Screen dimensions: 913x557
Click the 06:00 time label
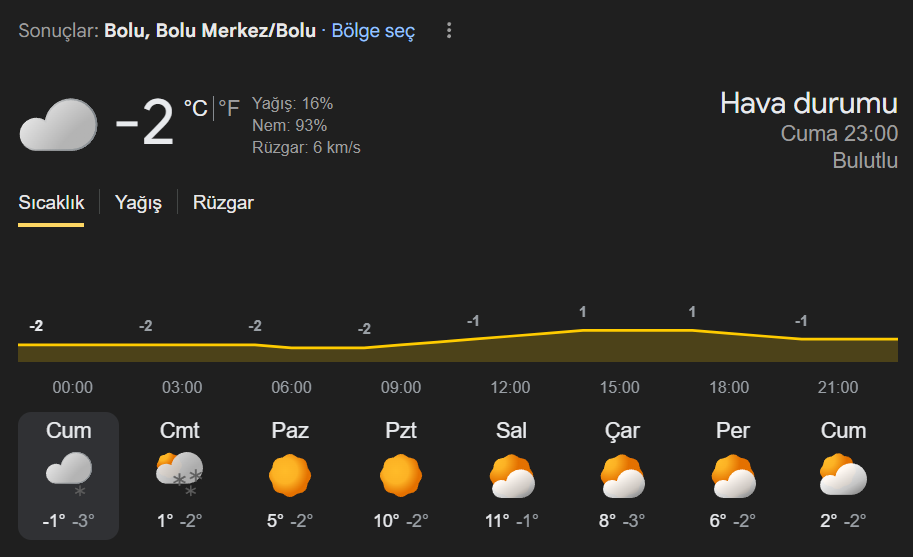291,388
